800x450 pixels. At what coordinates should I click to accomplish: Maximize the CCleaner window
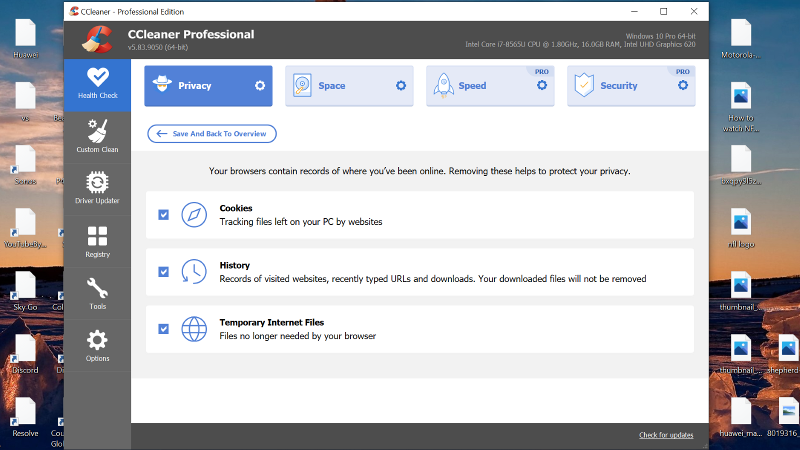[x=663, y=11]
